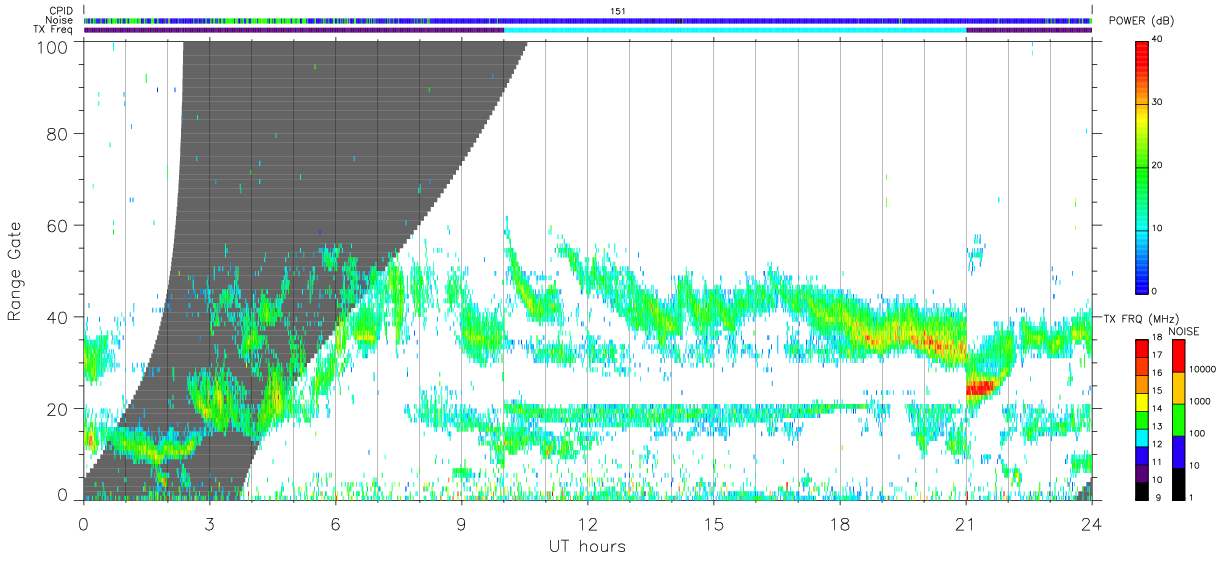
Task: Click the "Range Gate" y-axis title
Action: 15,270
